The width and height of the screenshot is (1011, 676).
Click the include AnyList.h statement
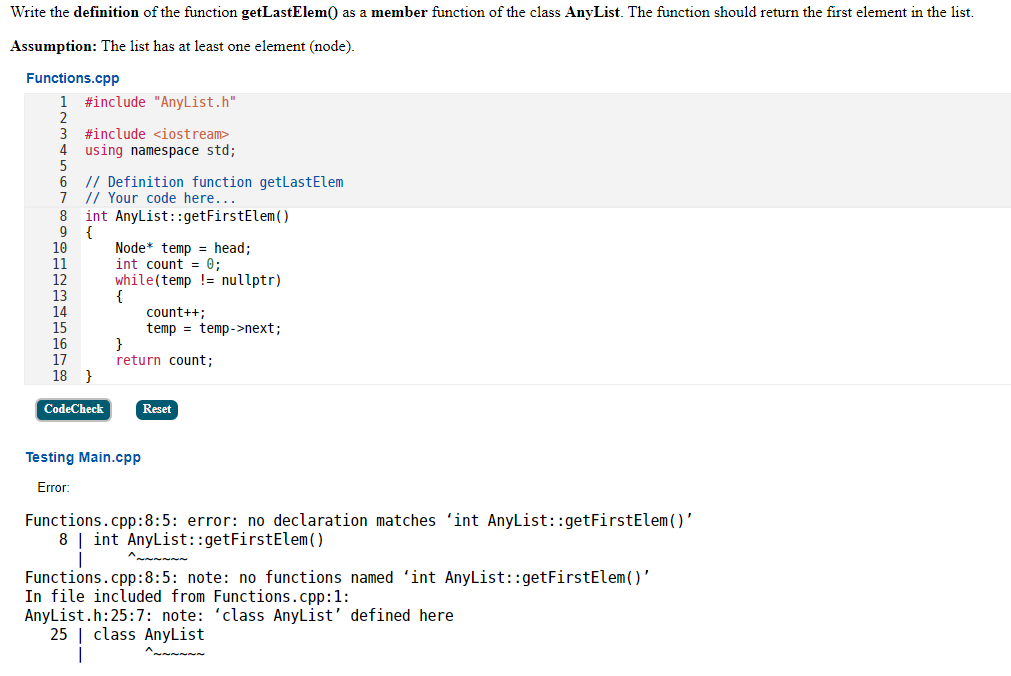tap(162, 101)
